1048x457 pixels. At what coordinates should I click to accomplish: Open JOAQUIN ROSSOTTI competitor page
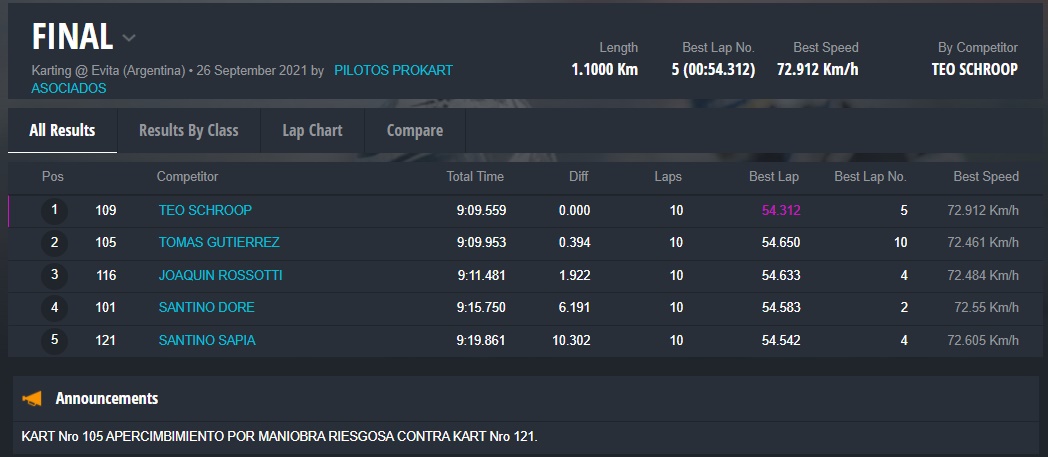220,275
